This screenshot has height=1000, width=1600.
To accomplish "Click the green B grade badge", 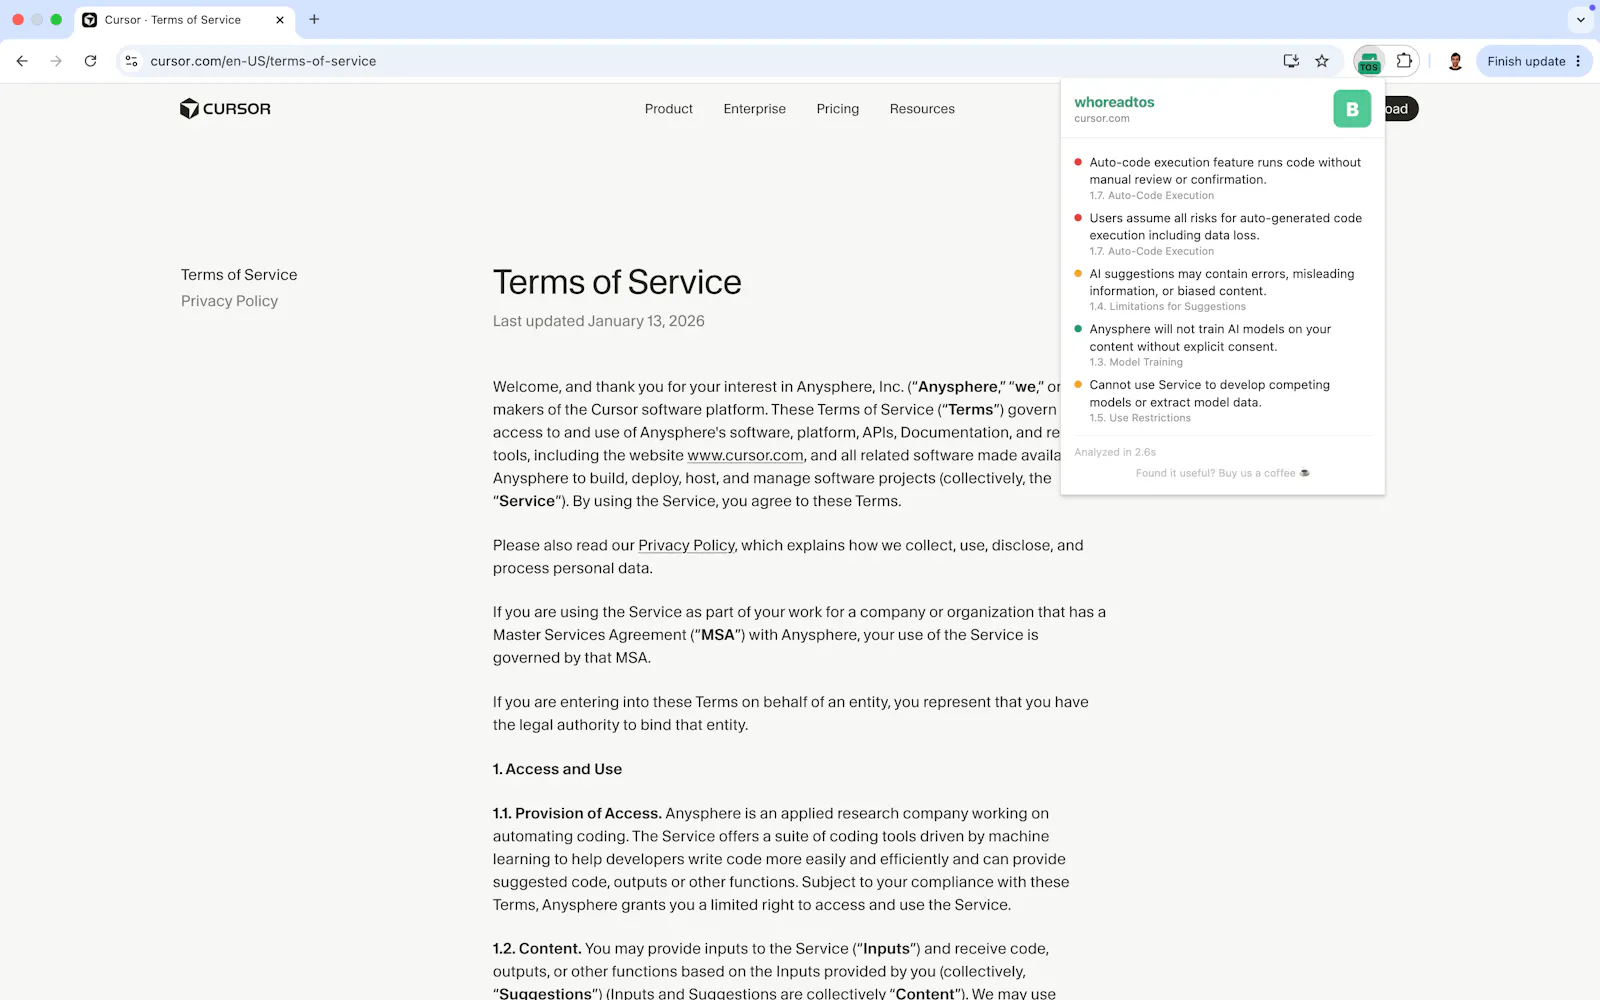I will (x=1352, y=109).
